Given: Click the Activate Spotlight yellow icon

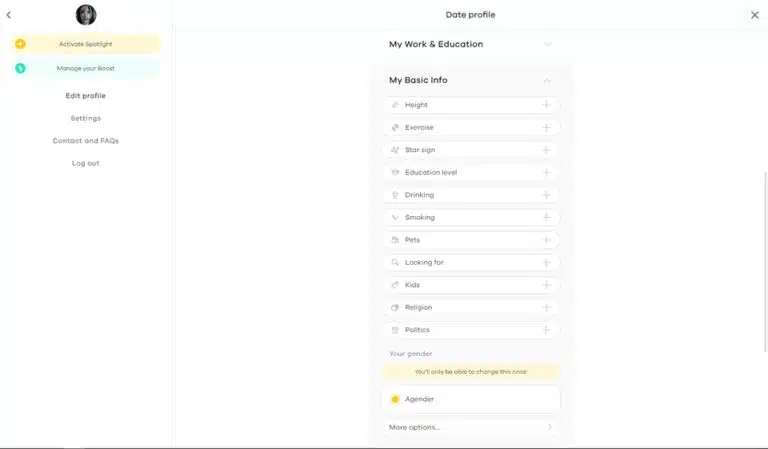Looking at the screenshot, I should pos(20,44).
